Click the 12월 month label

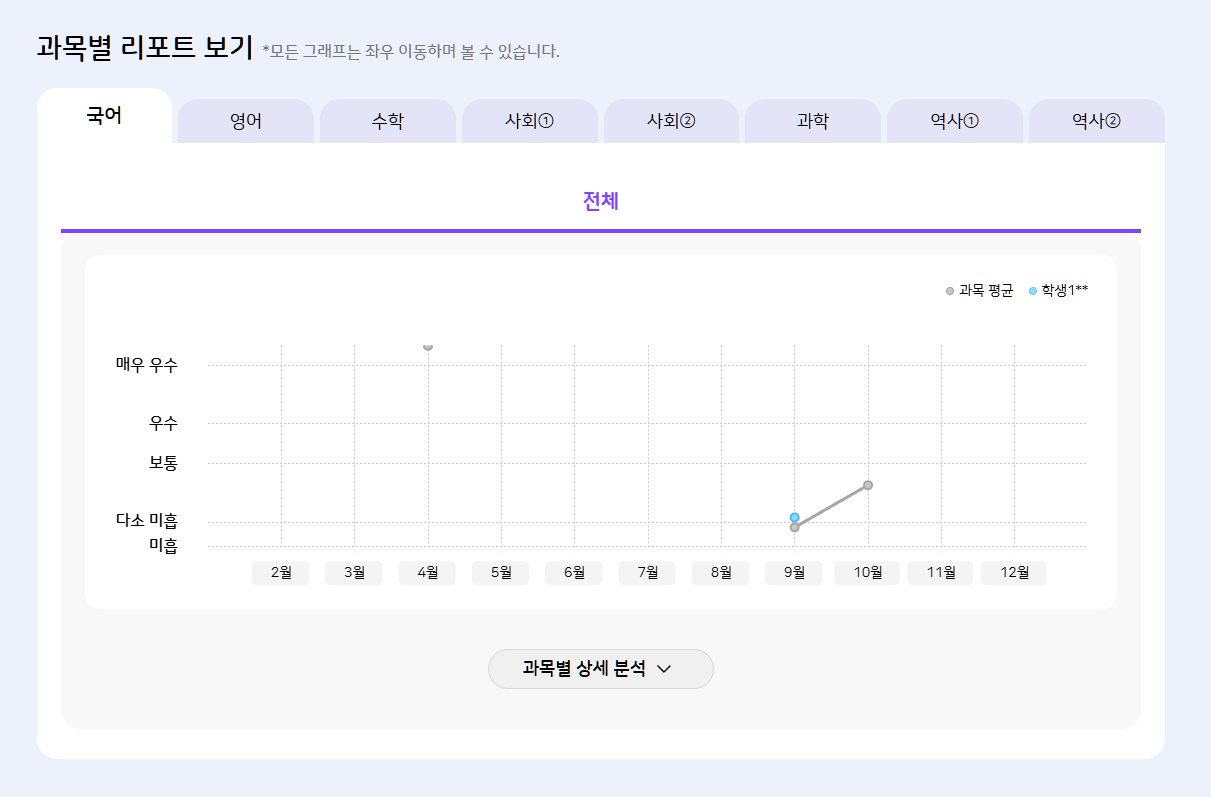pyautogui.click(x=1013, y=573)
